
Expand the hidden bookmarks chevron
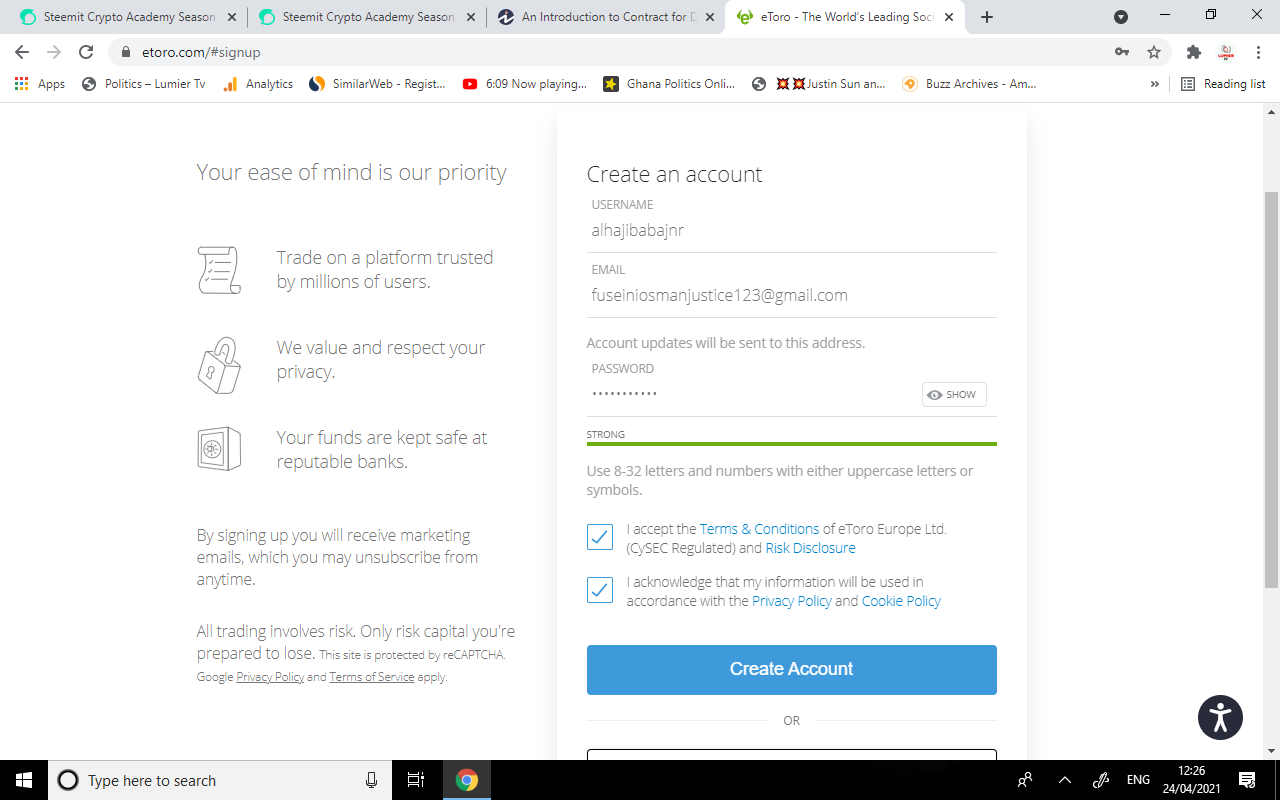pos(1155,84)
